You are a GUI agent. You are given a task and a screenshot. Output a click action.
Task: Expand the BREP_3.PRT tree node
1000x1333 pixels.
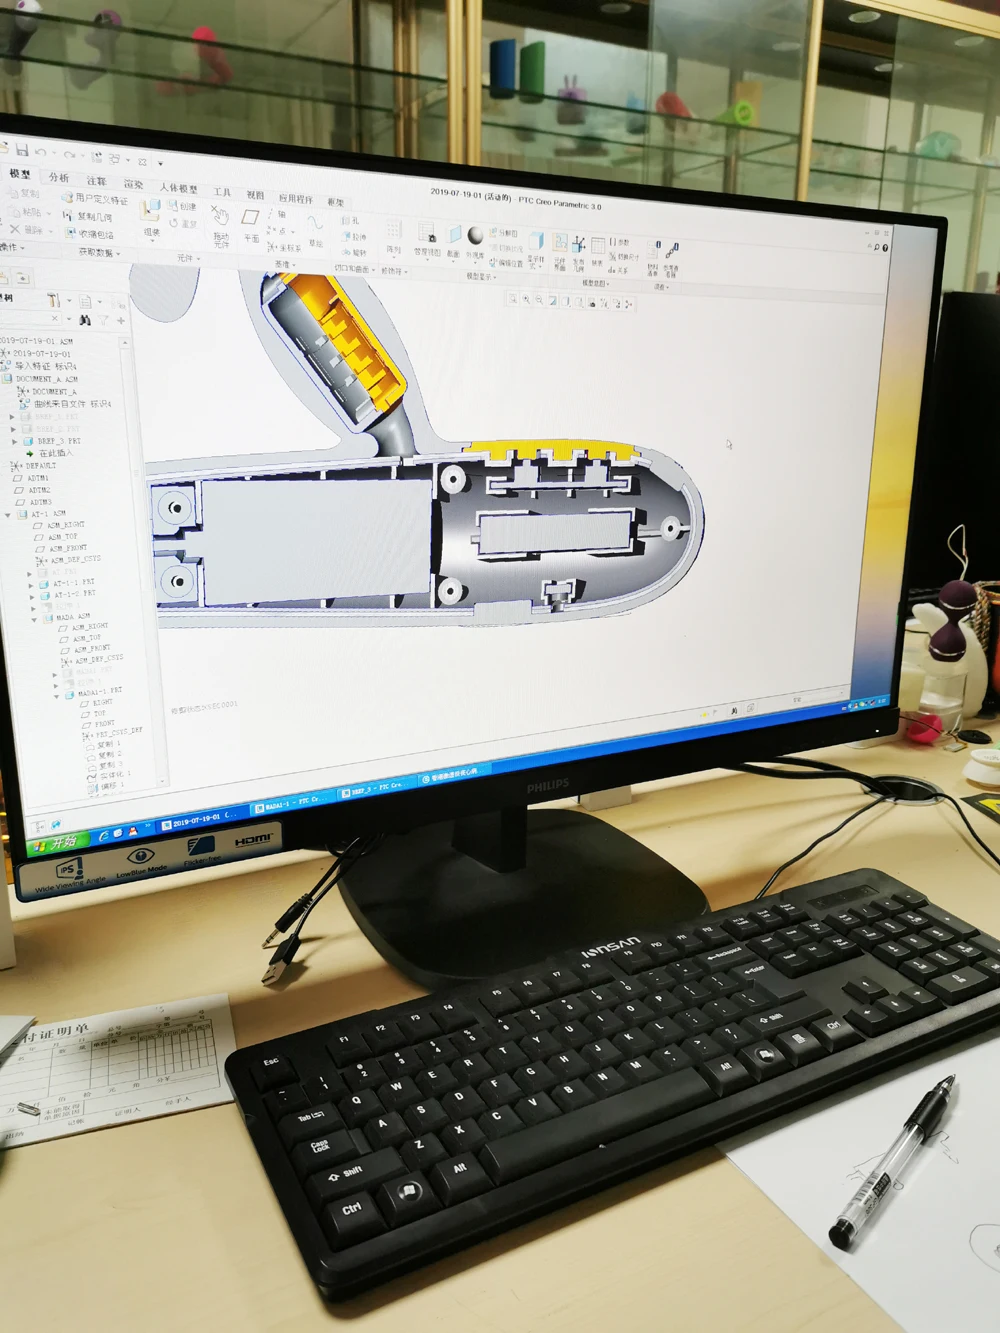(14, 440)
